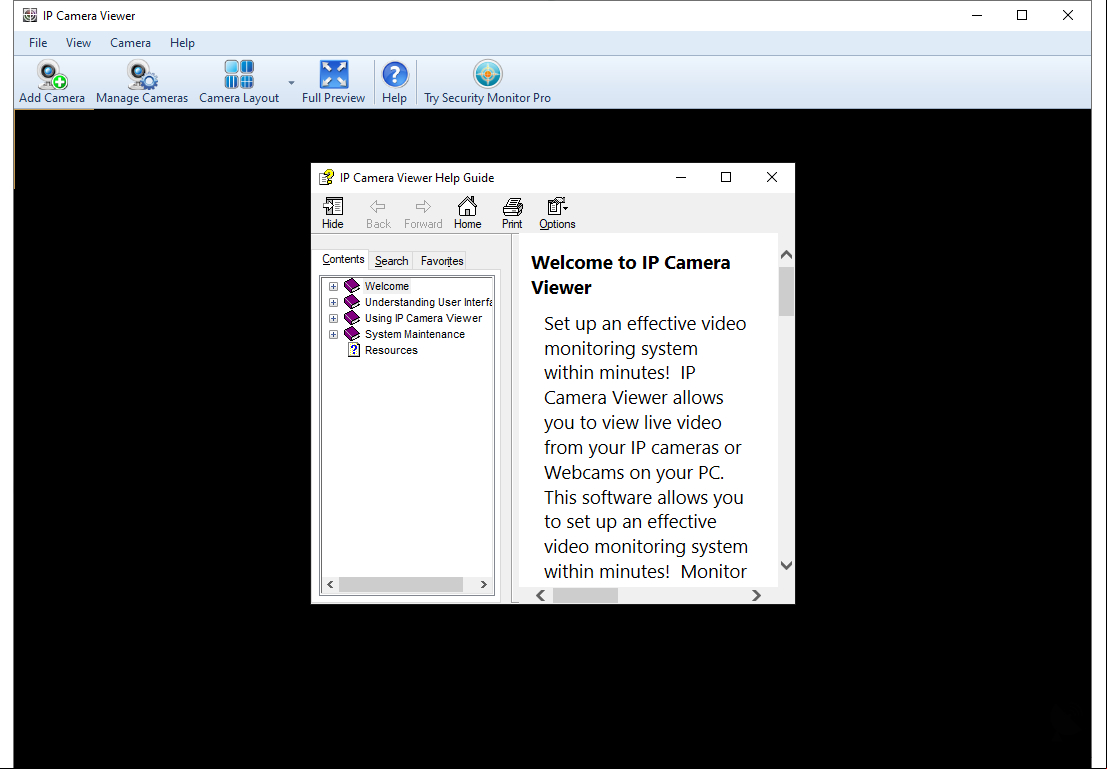Open the View menu

coord(78,43)
